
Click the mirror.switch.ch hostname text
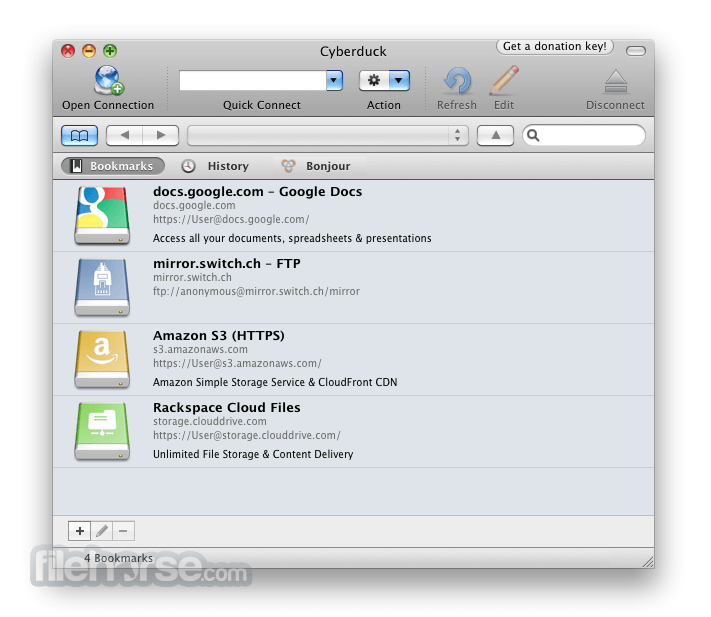point(192,277)
